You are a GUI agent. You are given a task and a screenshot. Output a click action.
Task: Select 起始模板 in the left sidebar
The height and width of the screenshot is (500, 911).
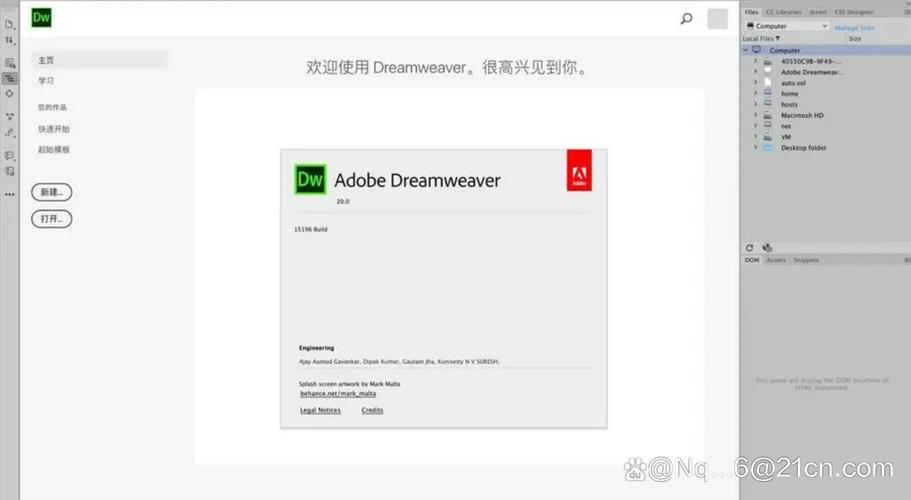point(54,149)
